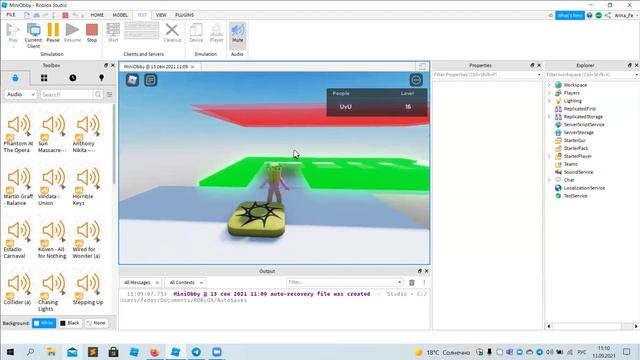The height and width of the screenshot is (360, 640).
Task: Click the Filter workspace field in Explorer
Action: click(x=591, y=75)
